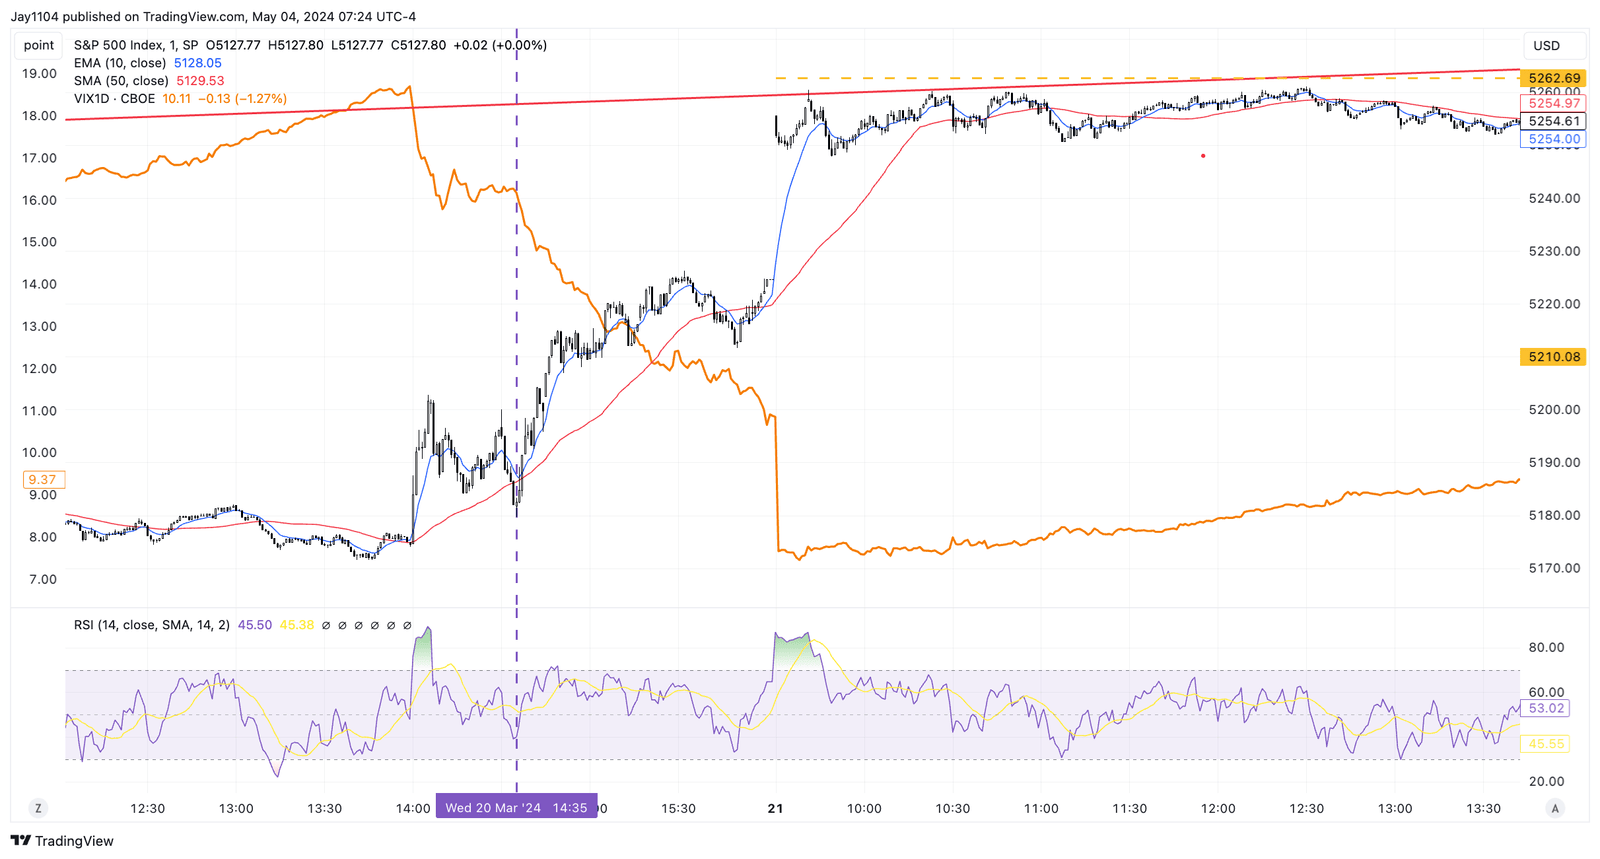Image resolution: width=1600 pixels, height=859 pixels.
Task: Click the orange 5262.69 price label
Action: (x=1552, y=78)
